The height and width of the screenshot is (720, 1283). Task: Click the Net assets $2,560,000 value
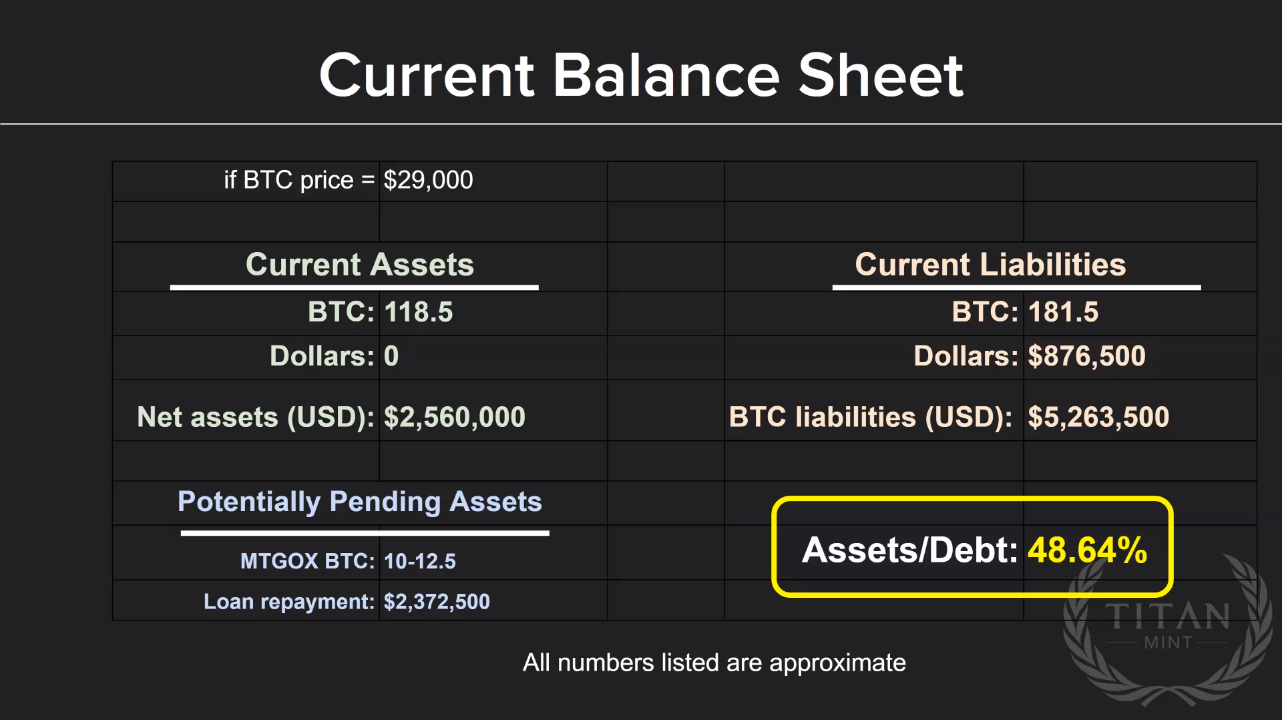(x=455, y=417)
